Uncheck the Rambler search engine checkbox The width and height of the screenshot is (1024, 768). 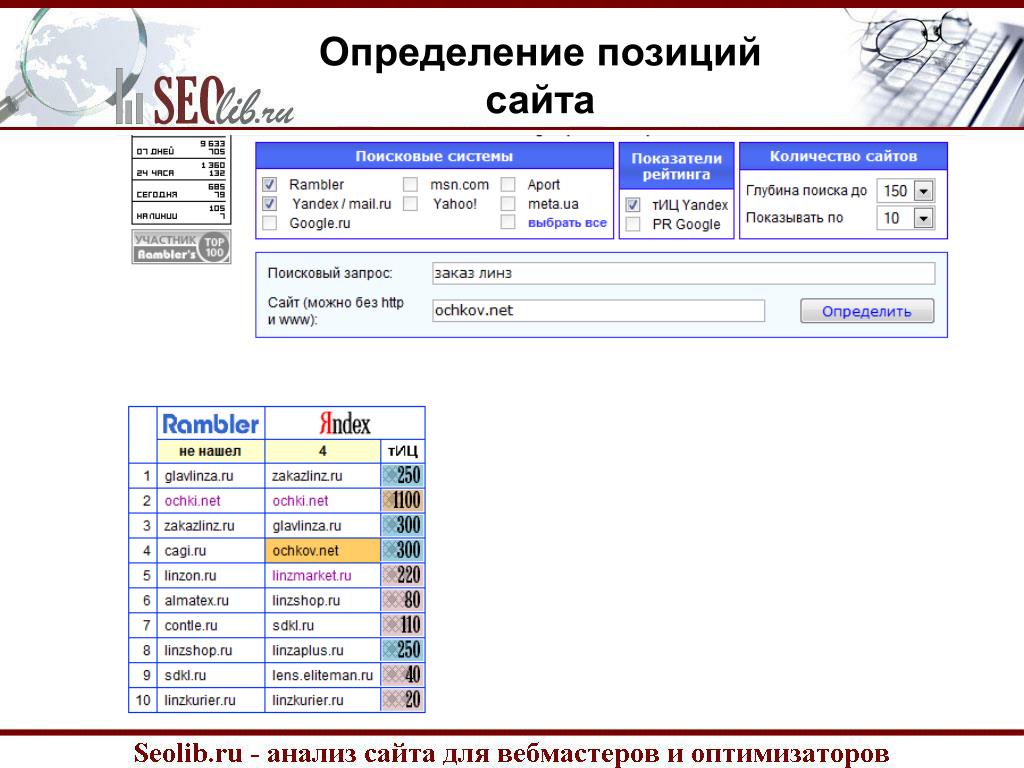pyautogui.click(x=269, y=185)
